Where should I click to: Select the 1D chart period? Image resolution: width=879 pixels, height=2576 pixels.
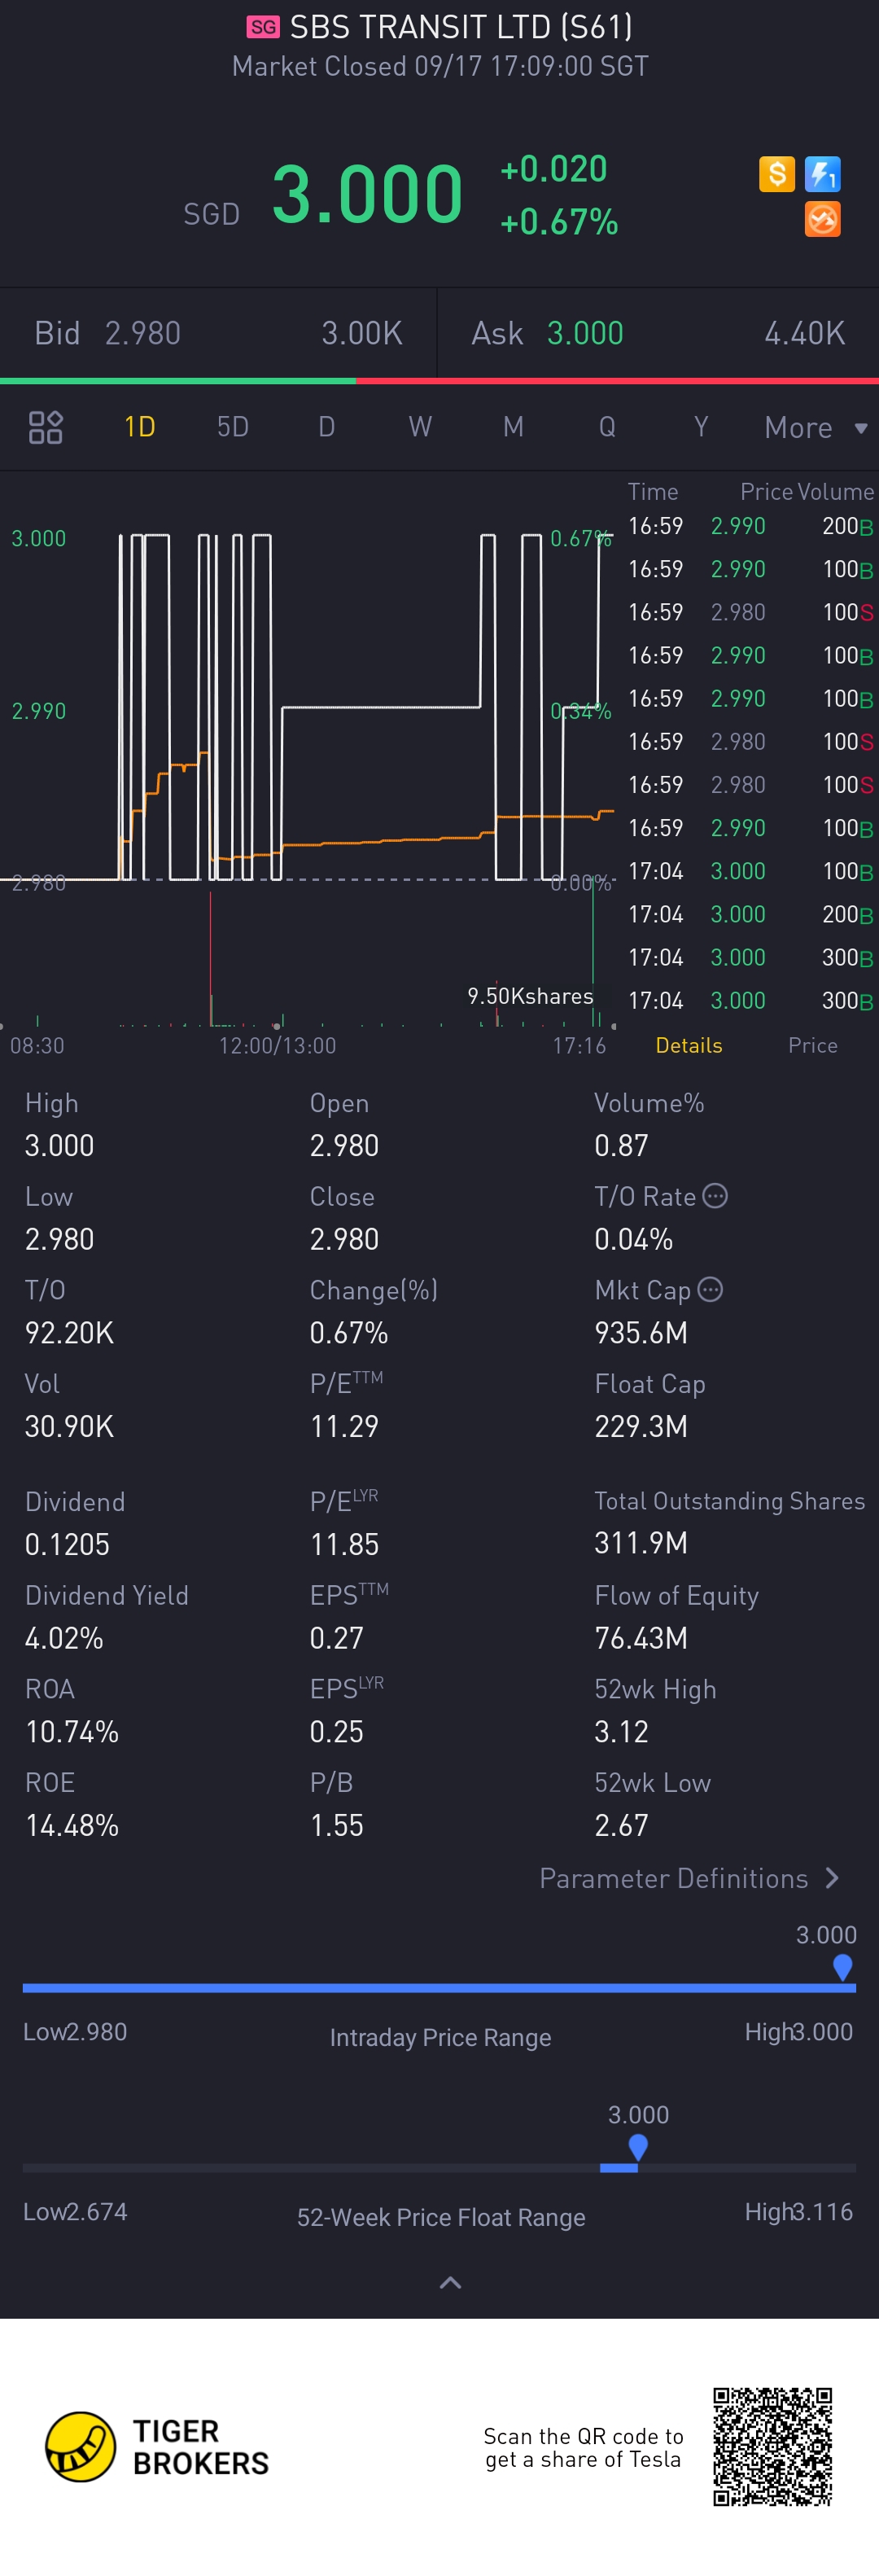coord(139,427)
